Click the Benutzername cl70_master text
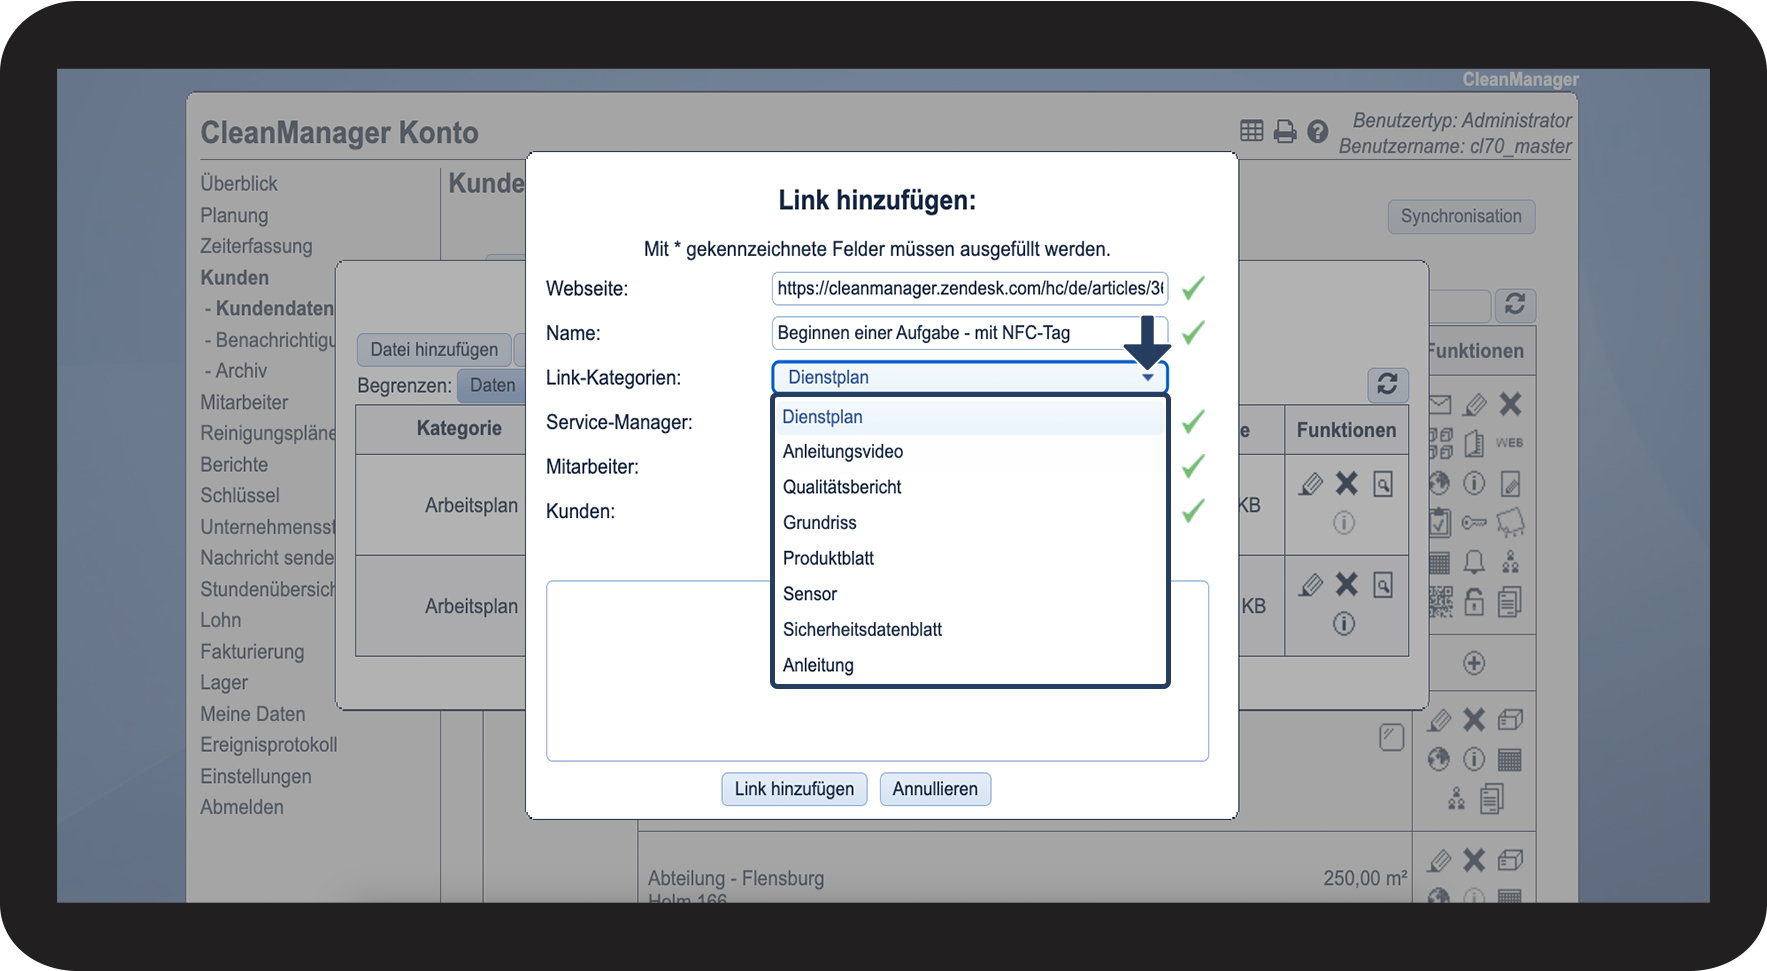 point(1455,147)
